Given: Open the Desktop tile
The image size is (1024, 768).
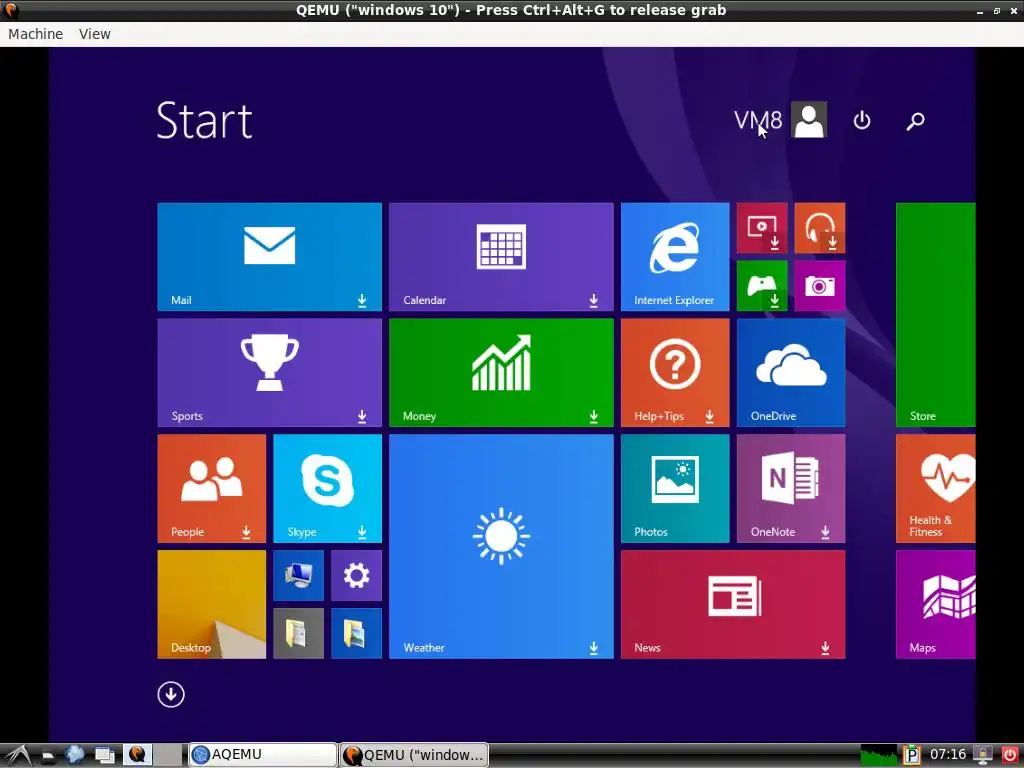Looking at the screenshot, I should pos(212,604).
